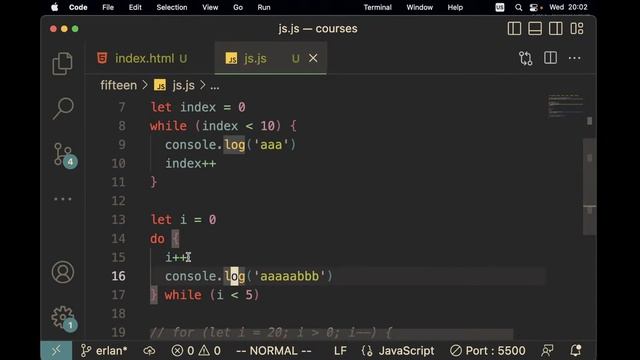Open the feedback person icon in status bar
The width and height of the screenshot is (640, 360).
pos(547,351)
